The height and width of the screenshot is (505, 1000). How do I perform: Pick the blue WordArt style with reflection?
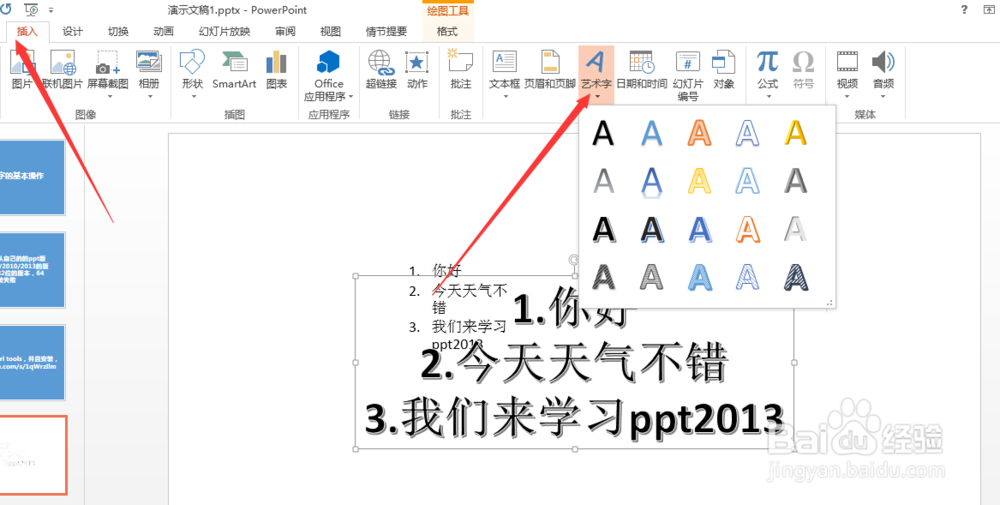[x=651, y=182]
